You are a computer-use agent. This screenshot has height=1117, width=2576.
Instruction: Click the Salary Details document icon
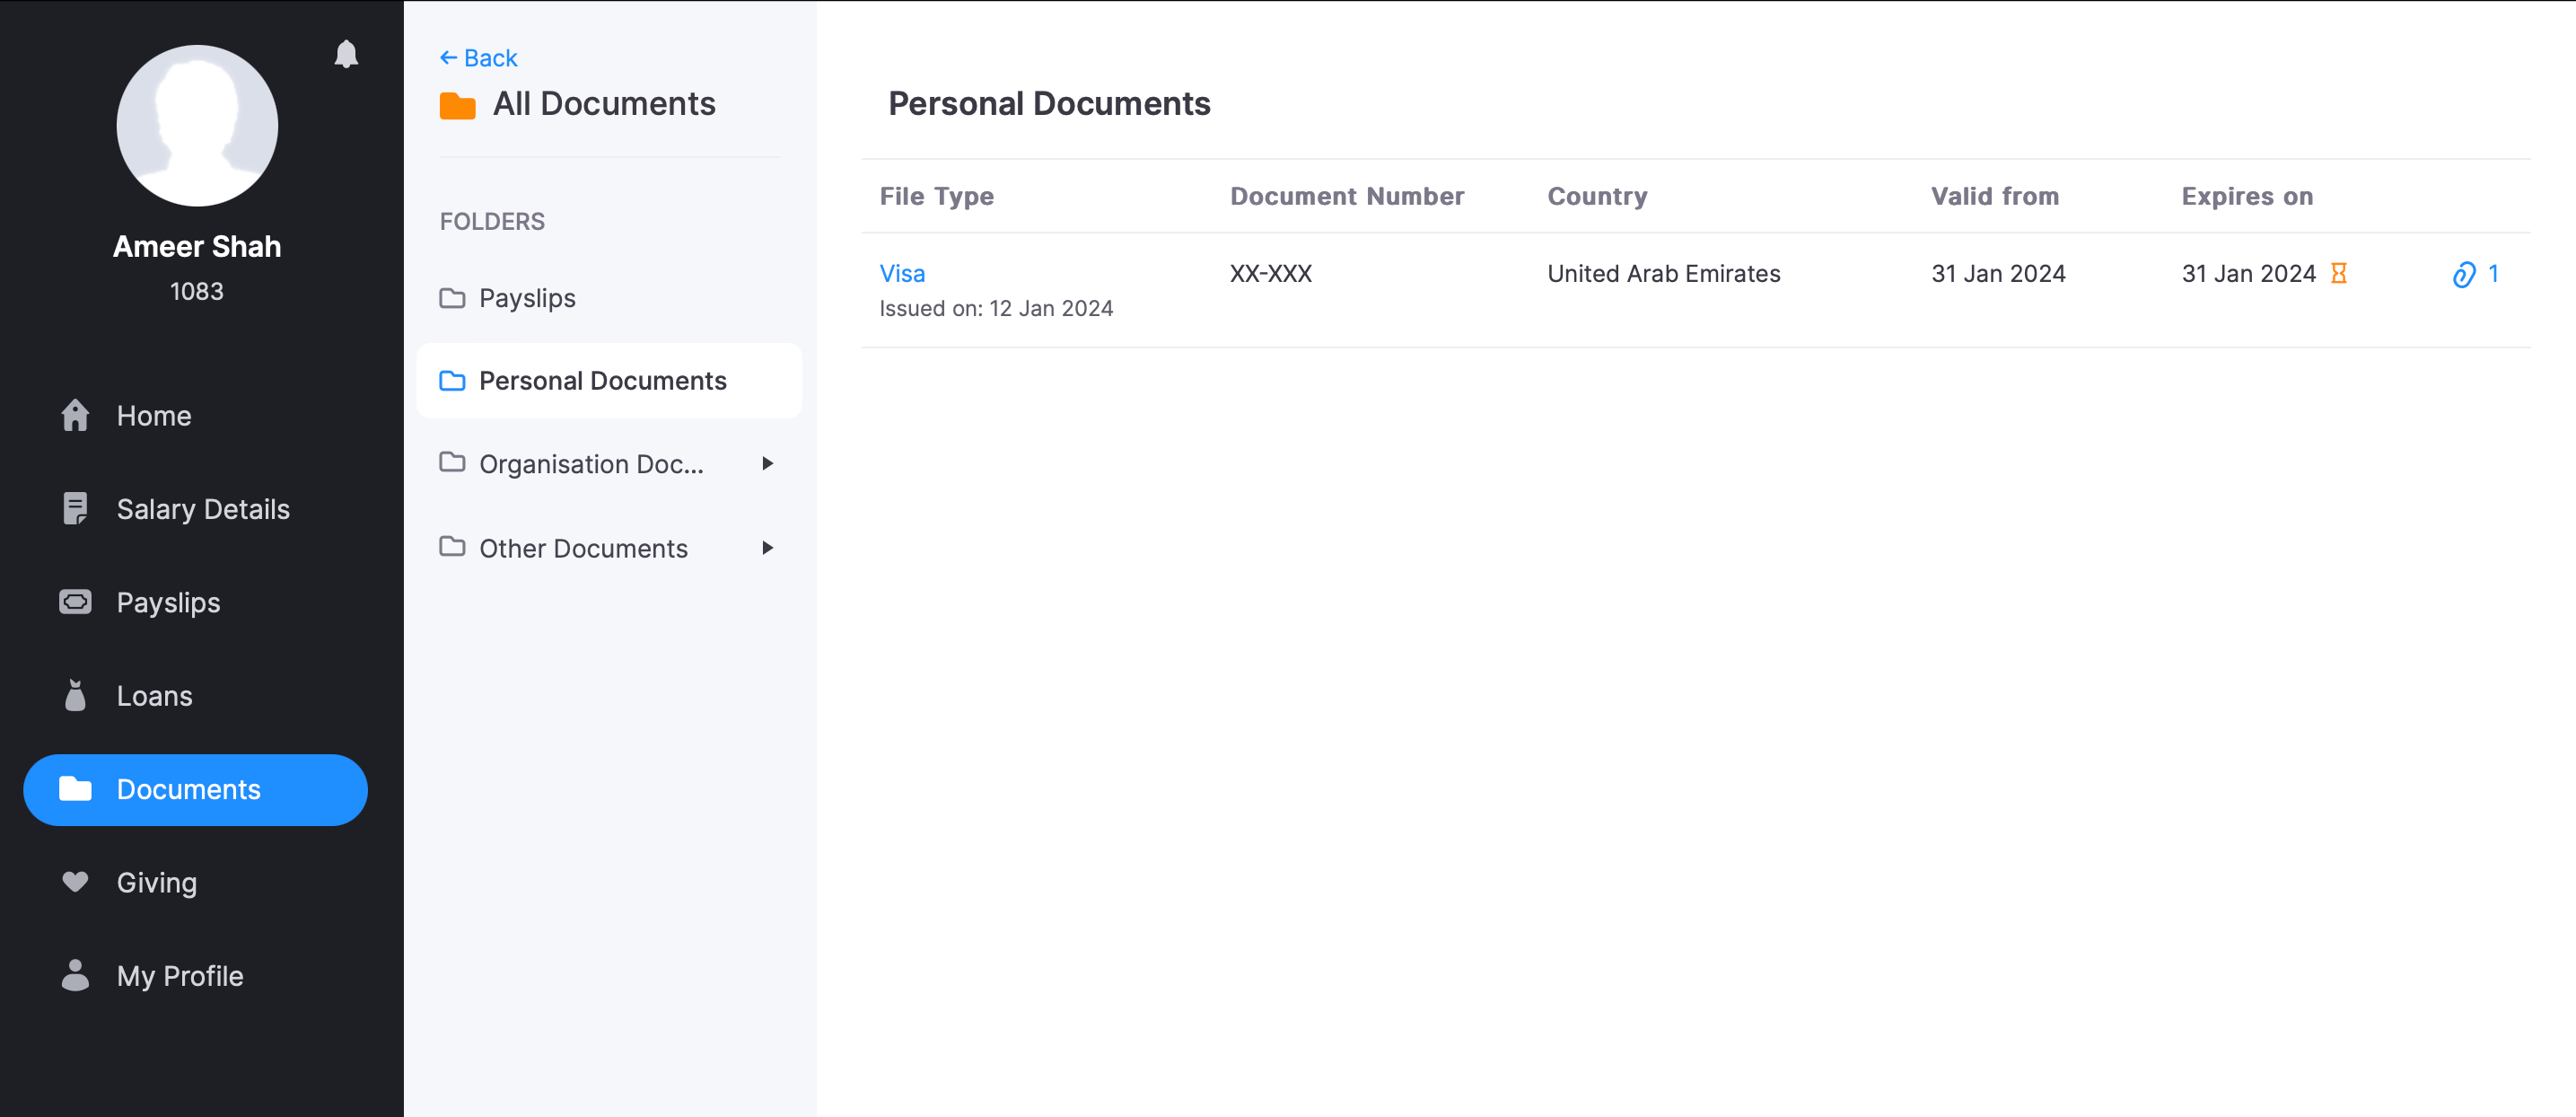[75, 508]
